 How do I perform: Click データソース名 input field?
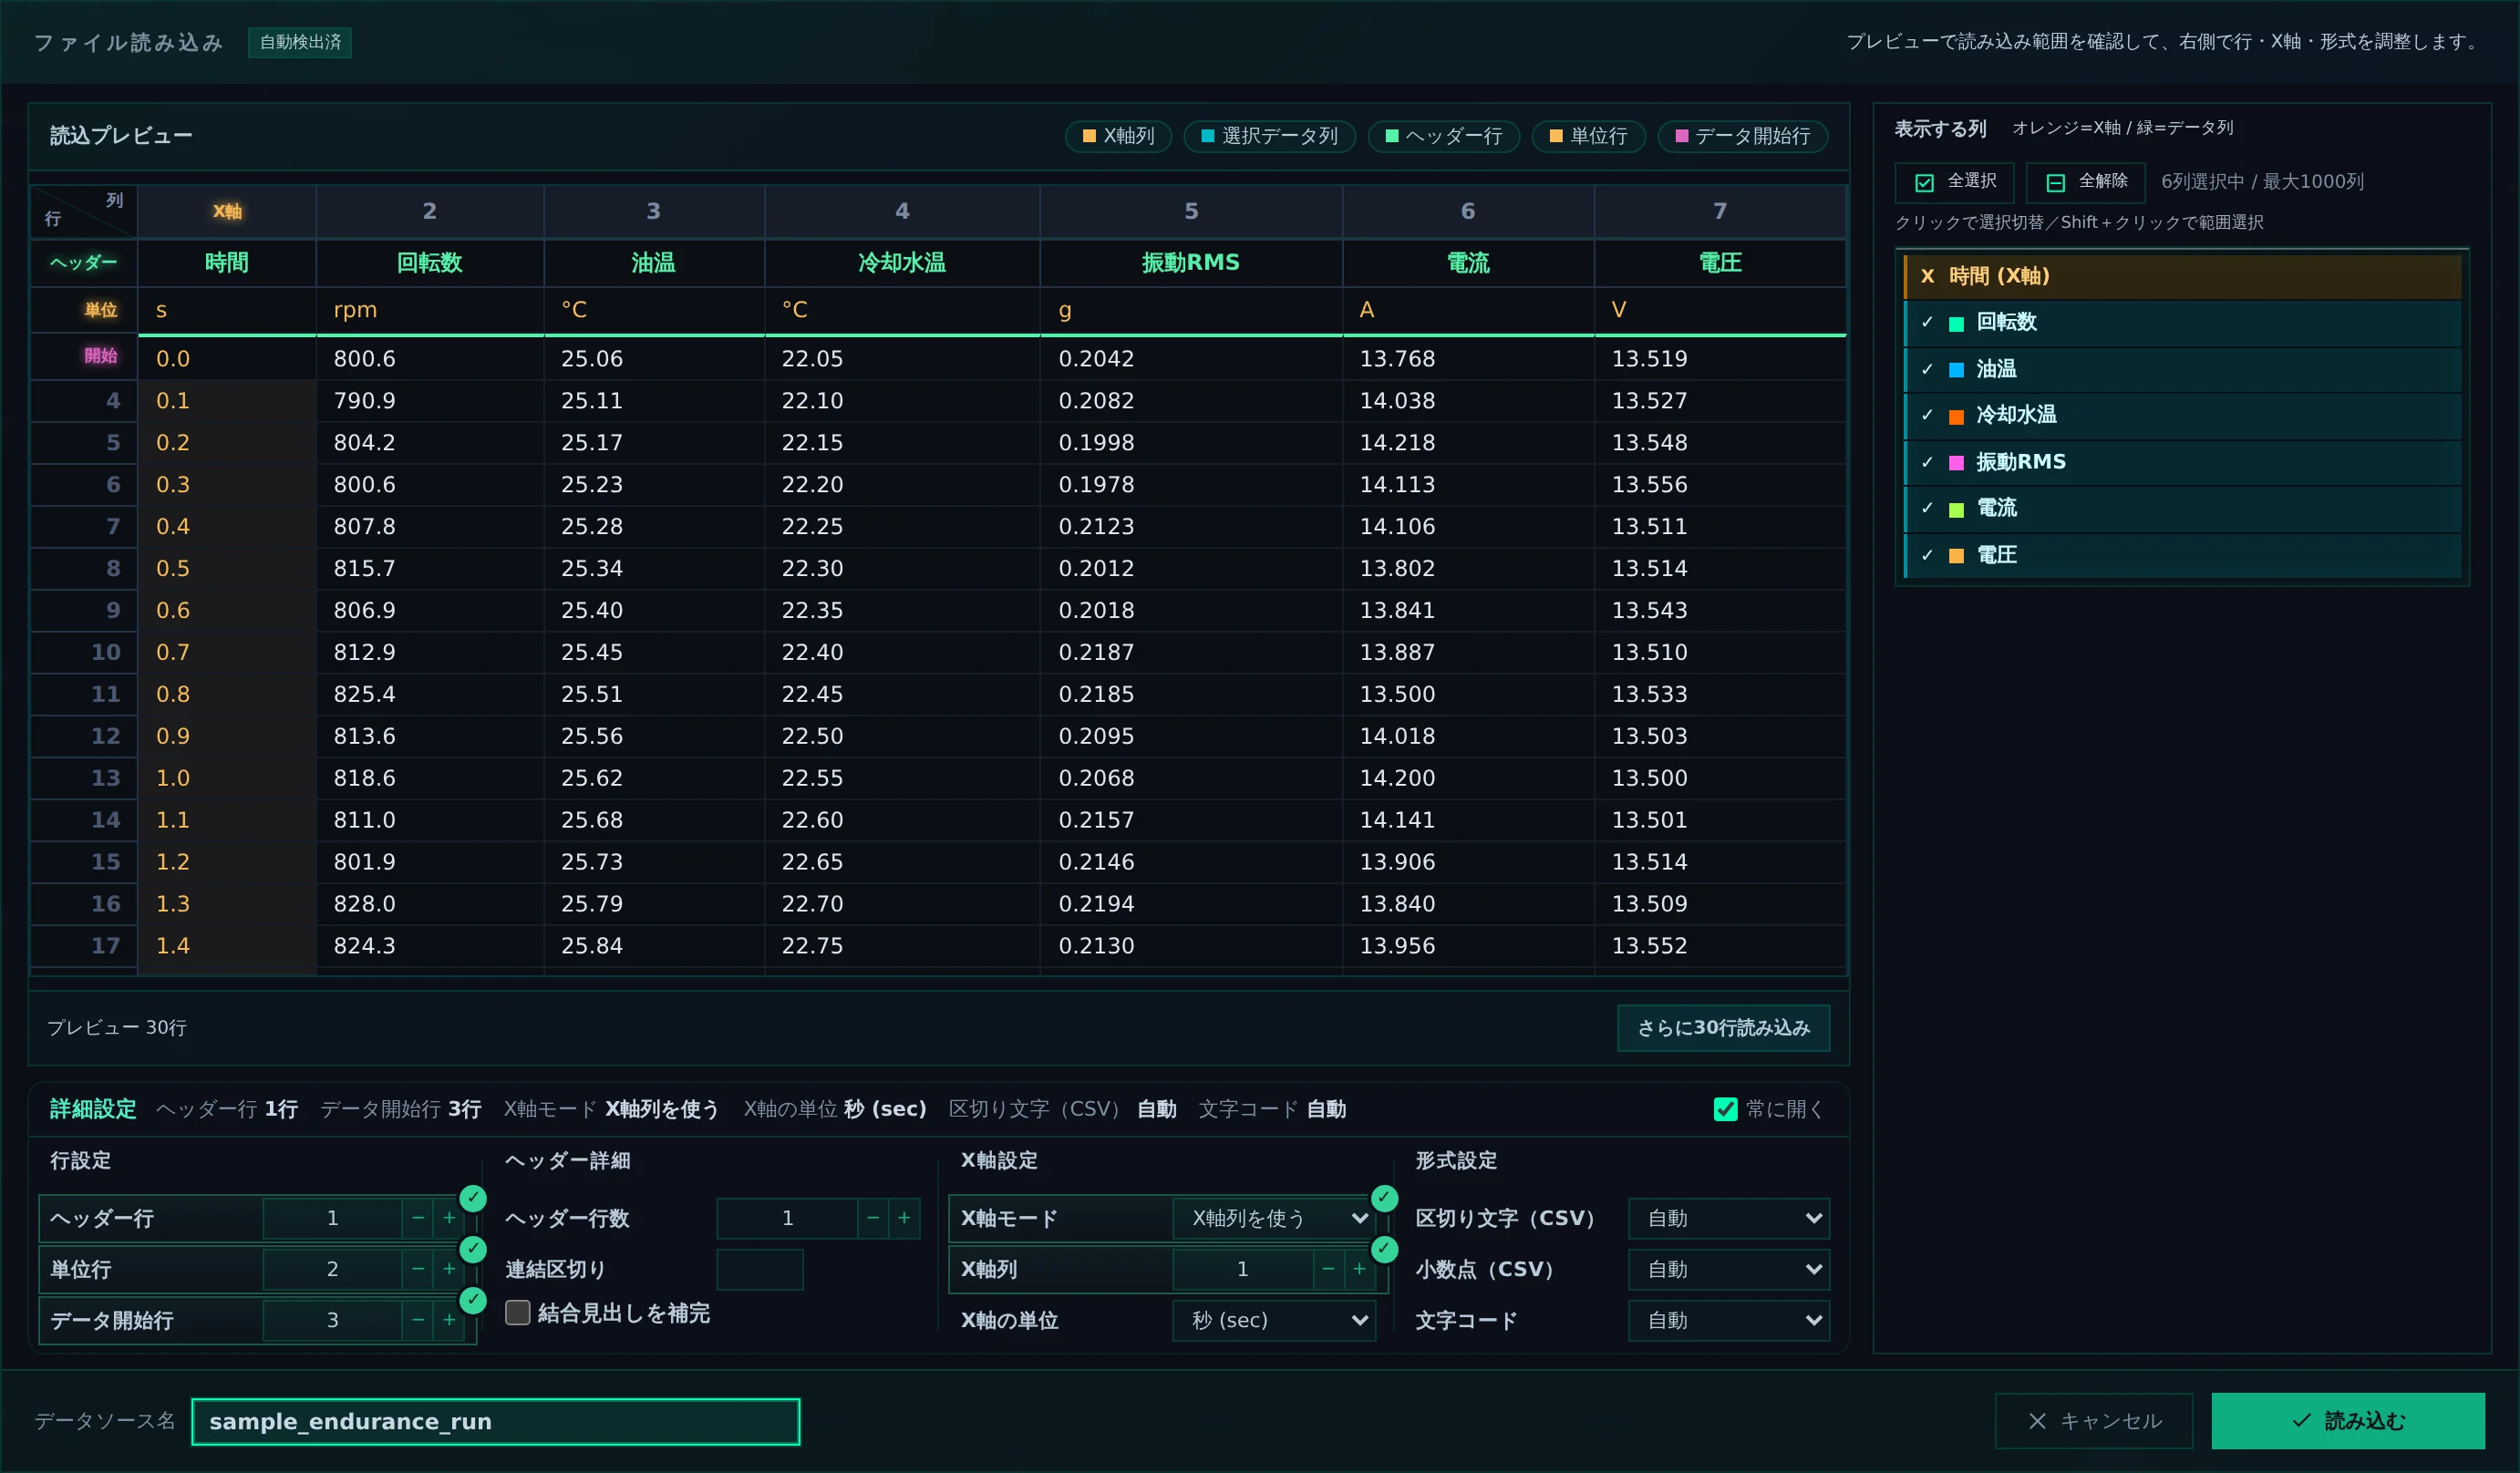pyautogui.click(x=495, y=1421)
